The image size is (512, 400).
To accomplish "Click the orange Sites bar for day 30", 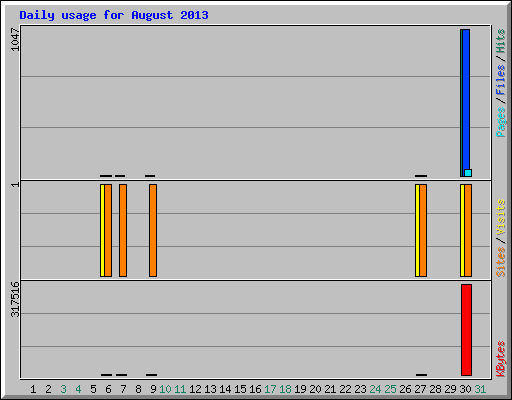I will tap(468, 230).
